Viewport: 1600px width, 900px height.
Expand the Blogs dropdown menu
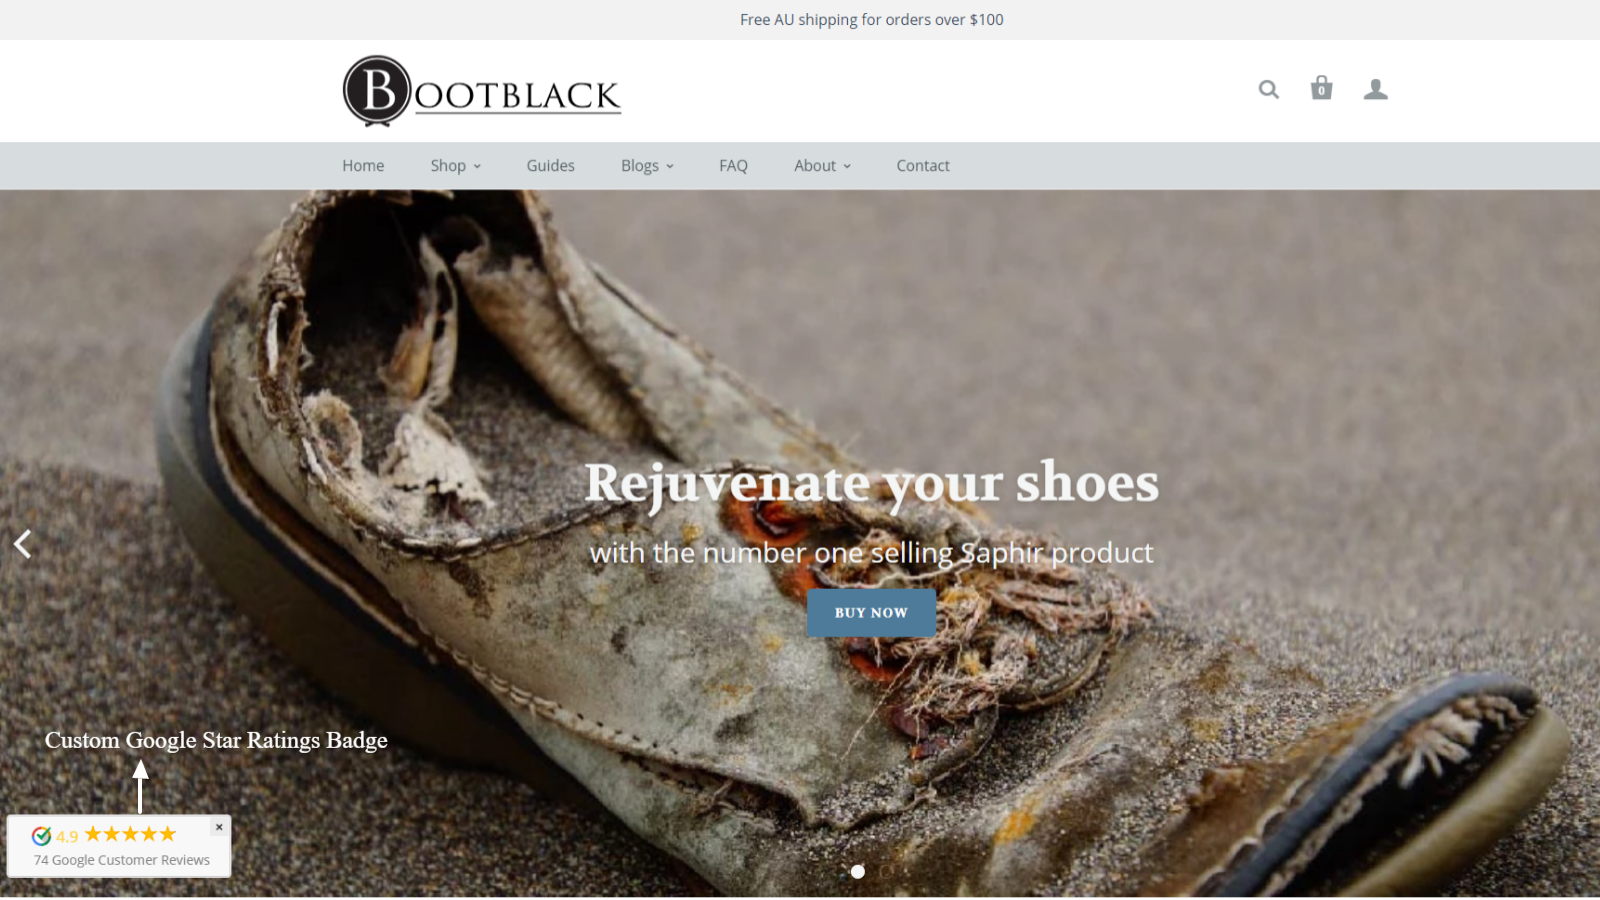(x=647, y=166)
